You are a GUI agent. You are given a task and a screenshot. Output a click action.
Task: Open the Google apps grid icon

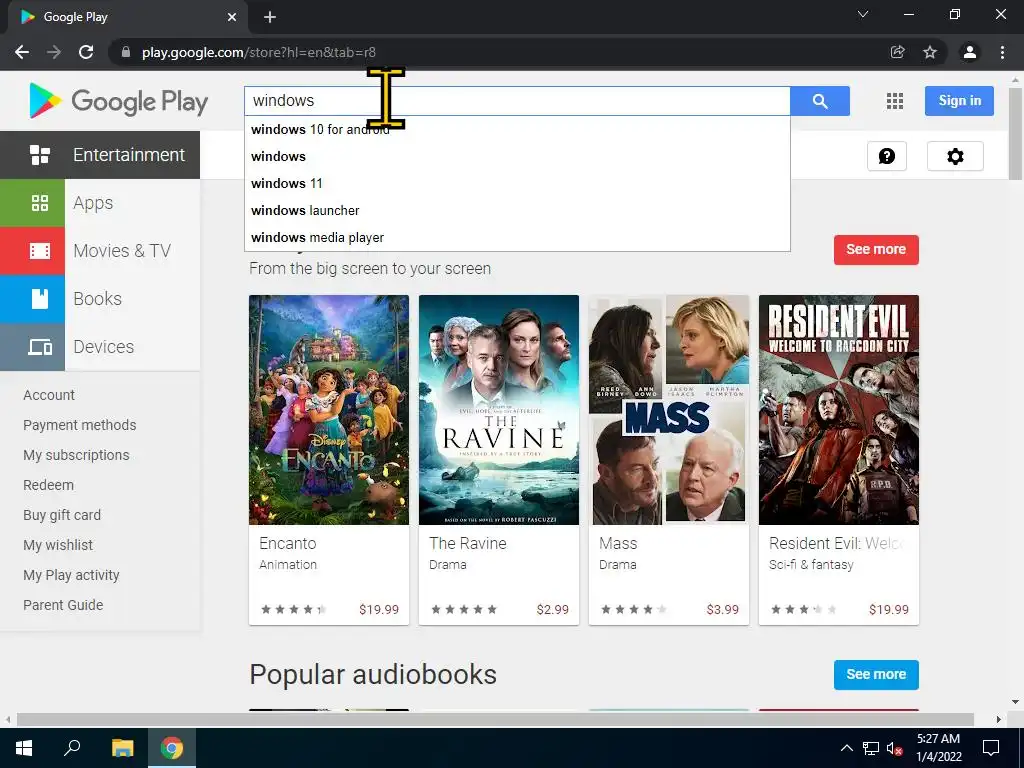pos(895,101)
